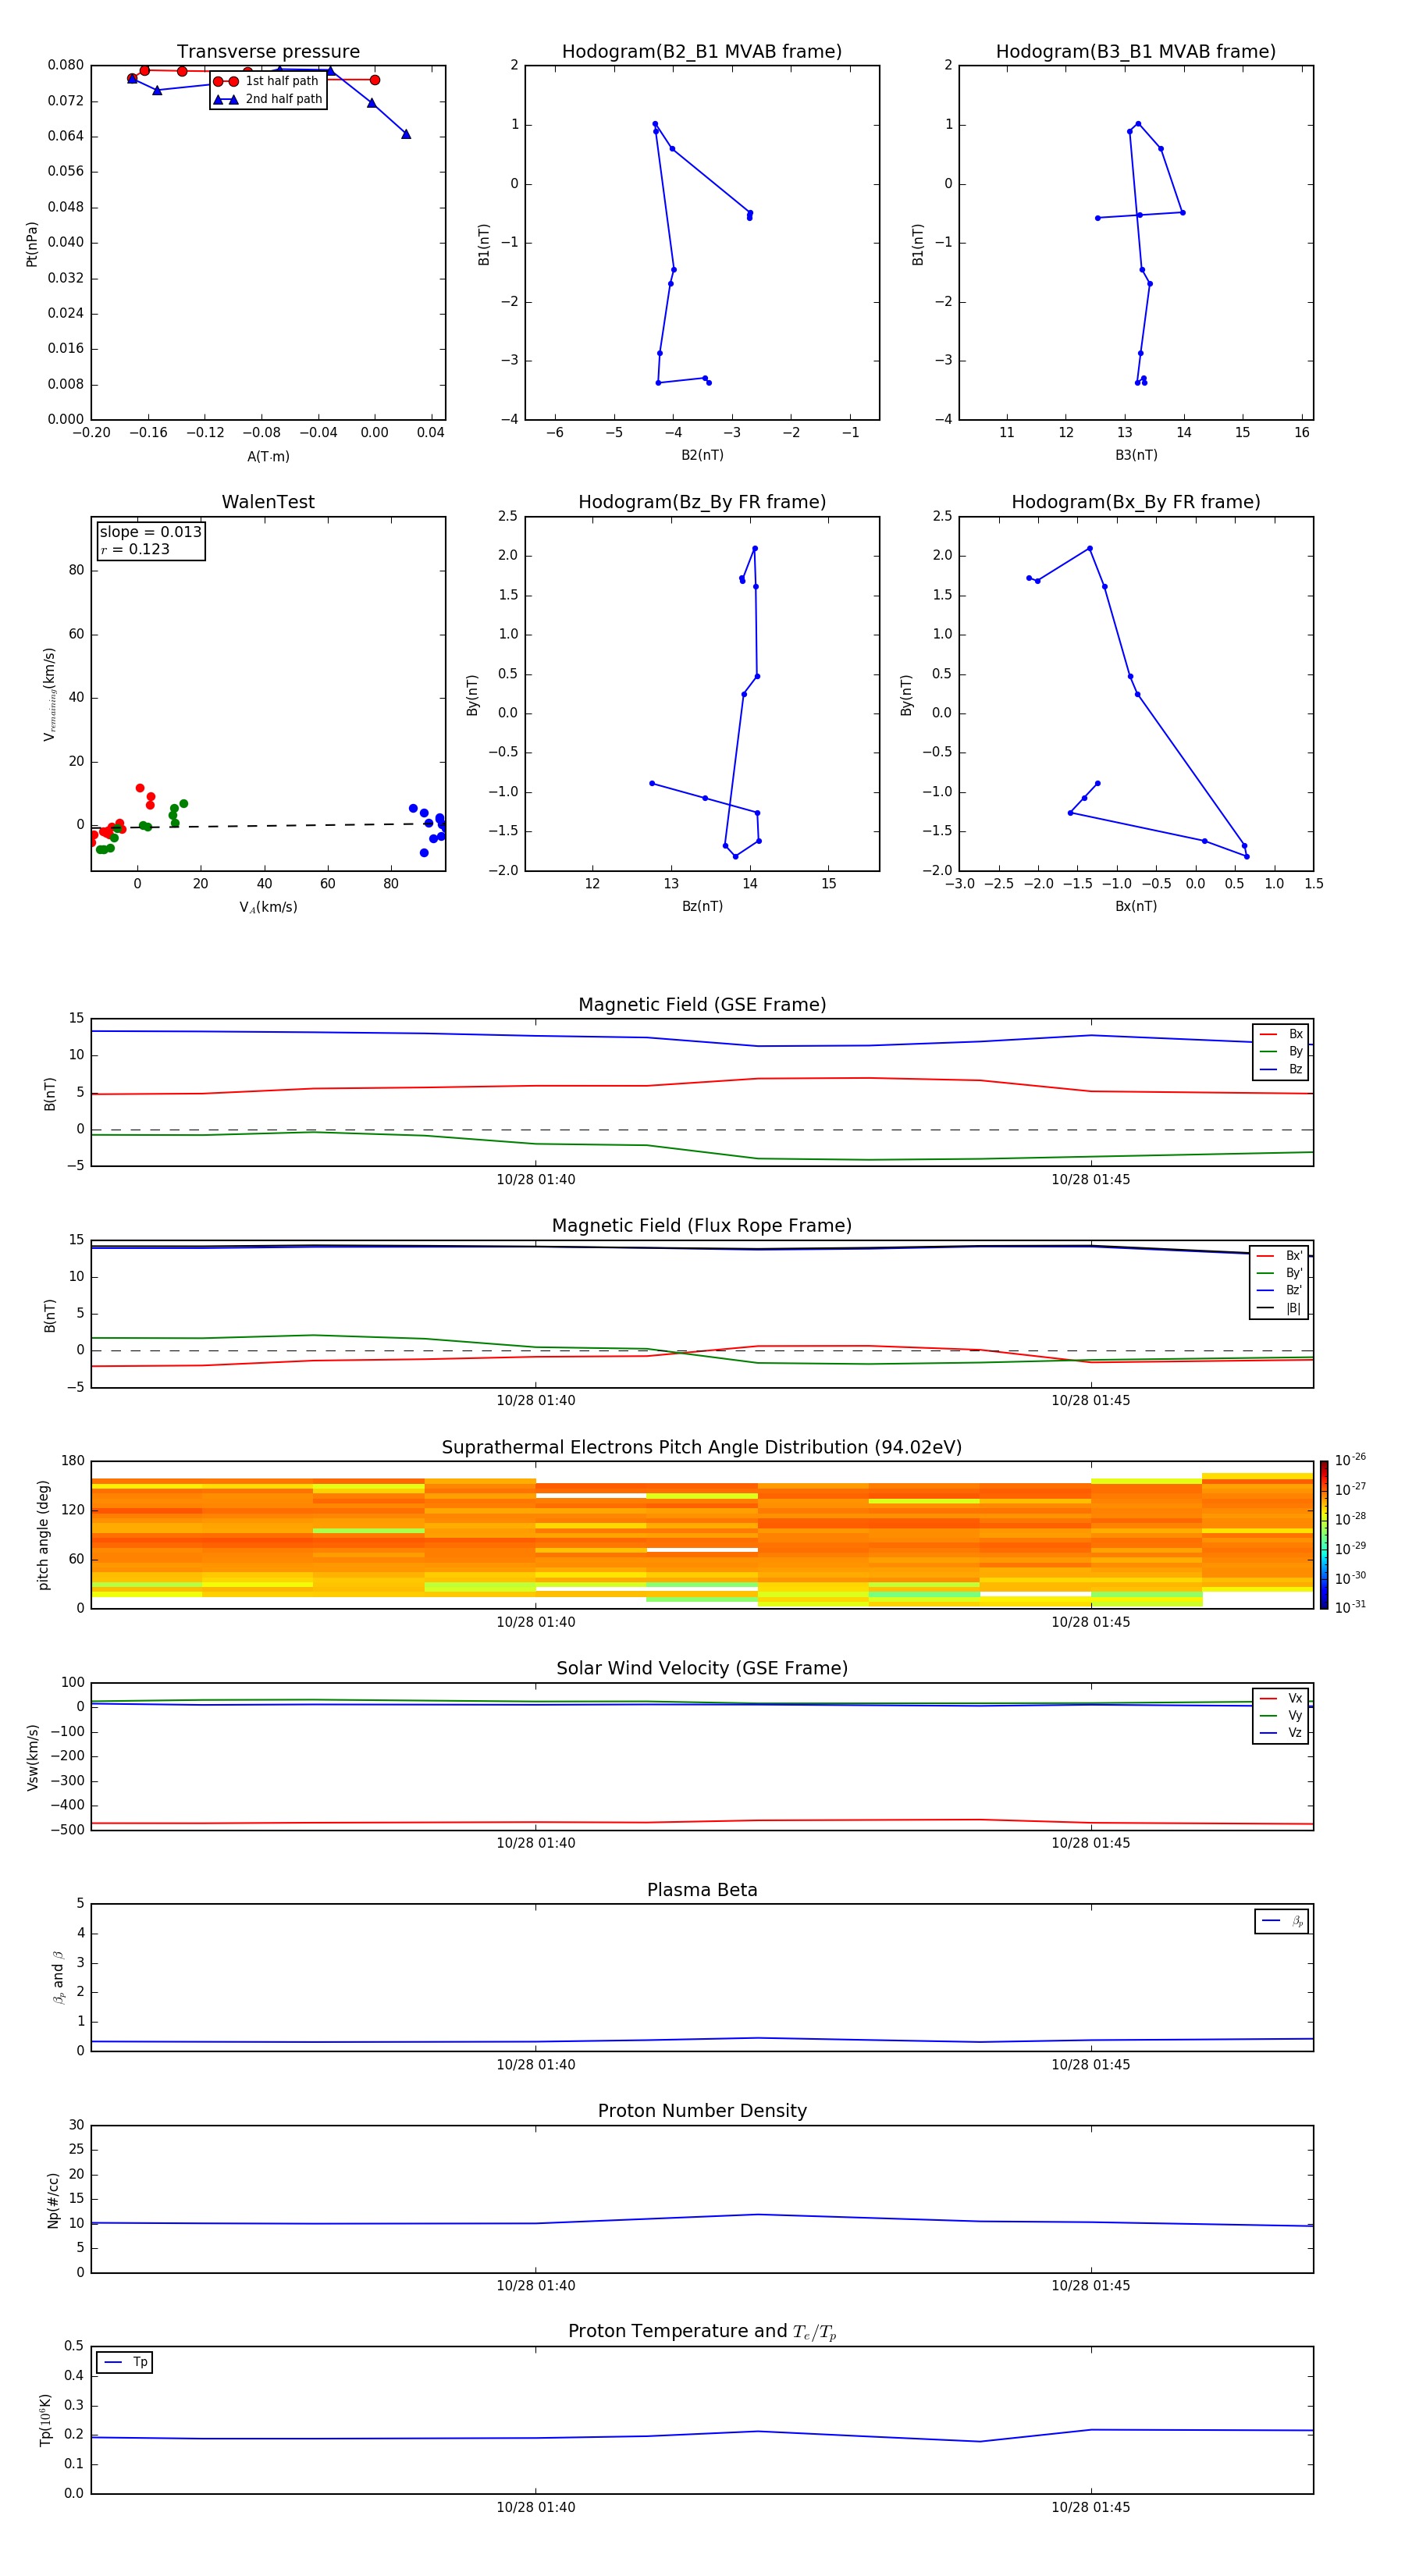Click the 'A(T·m)' x-axis label
The height and width of the screenshot is (2576, 1405).
coord(268,456)
